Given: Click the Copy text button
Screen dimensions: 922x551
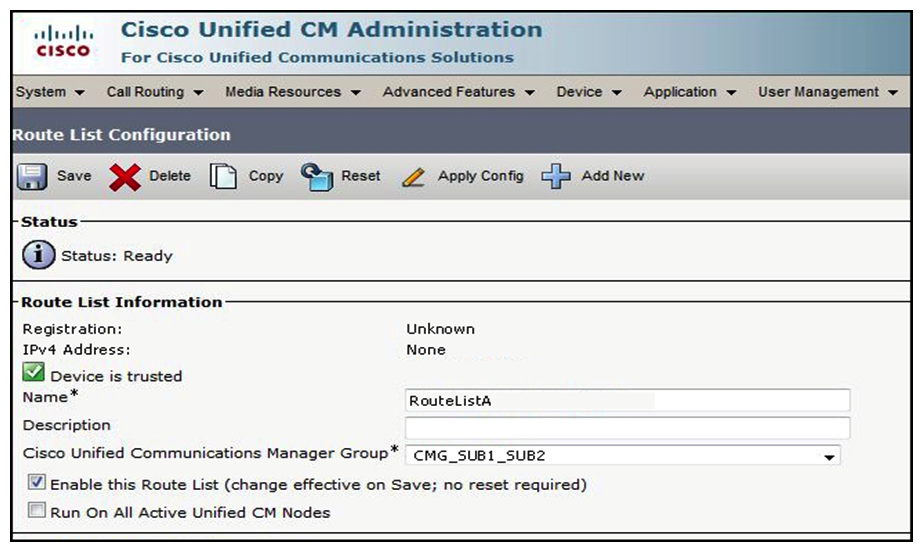Looking at the screenshot, I should pyautogui.click(x=266, y=176).
